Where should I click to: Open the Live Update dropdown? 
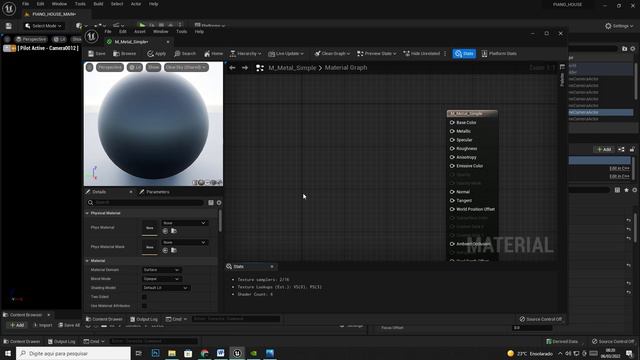click(286, 53)
